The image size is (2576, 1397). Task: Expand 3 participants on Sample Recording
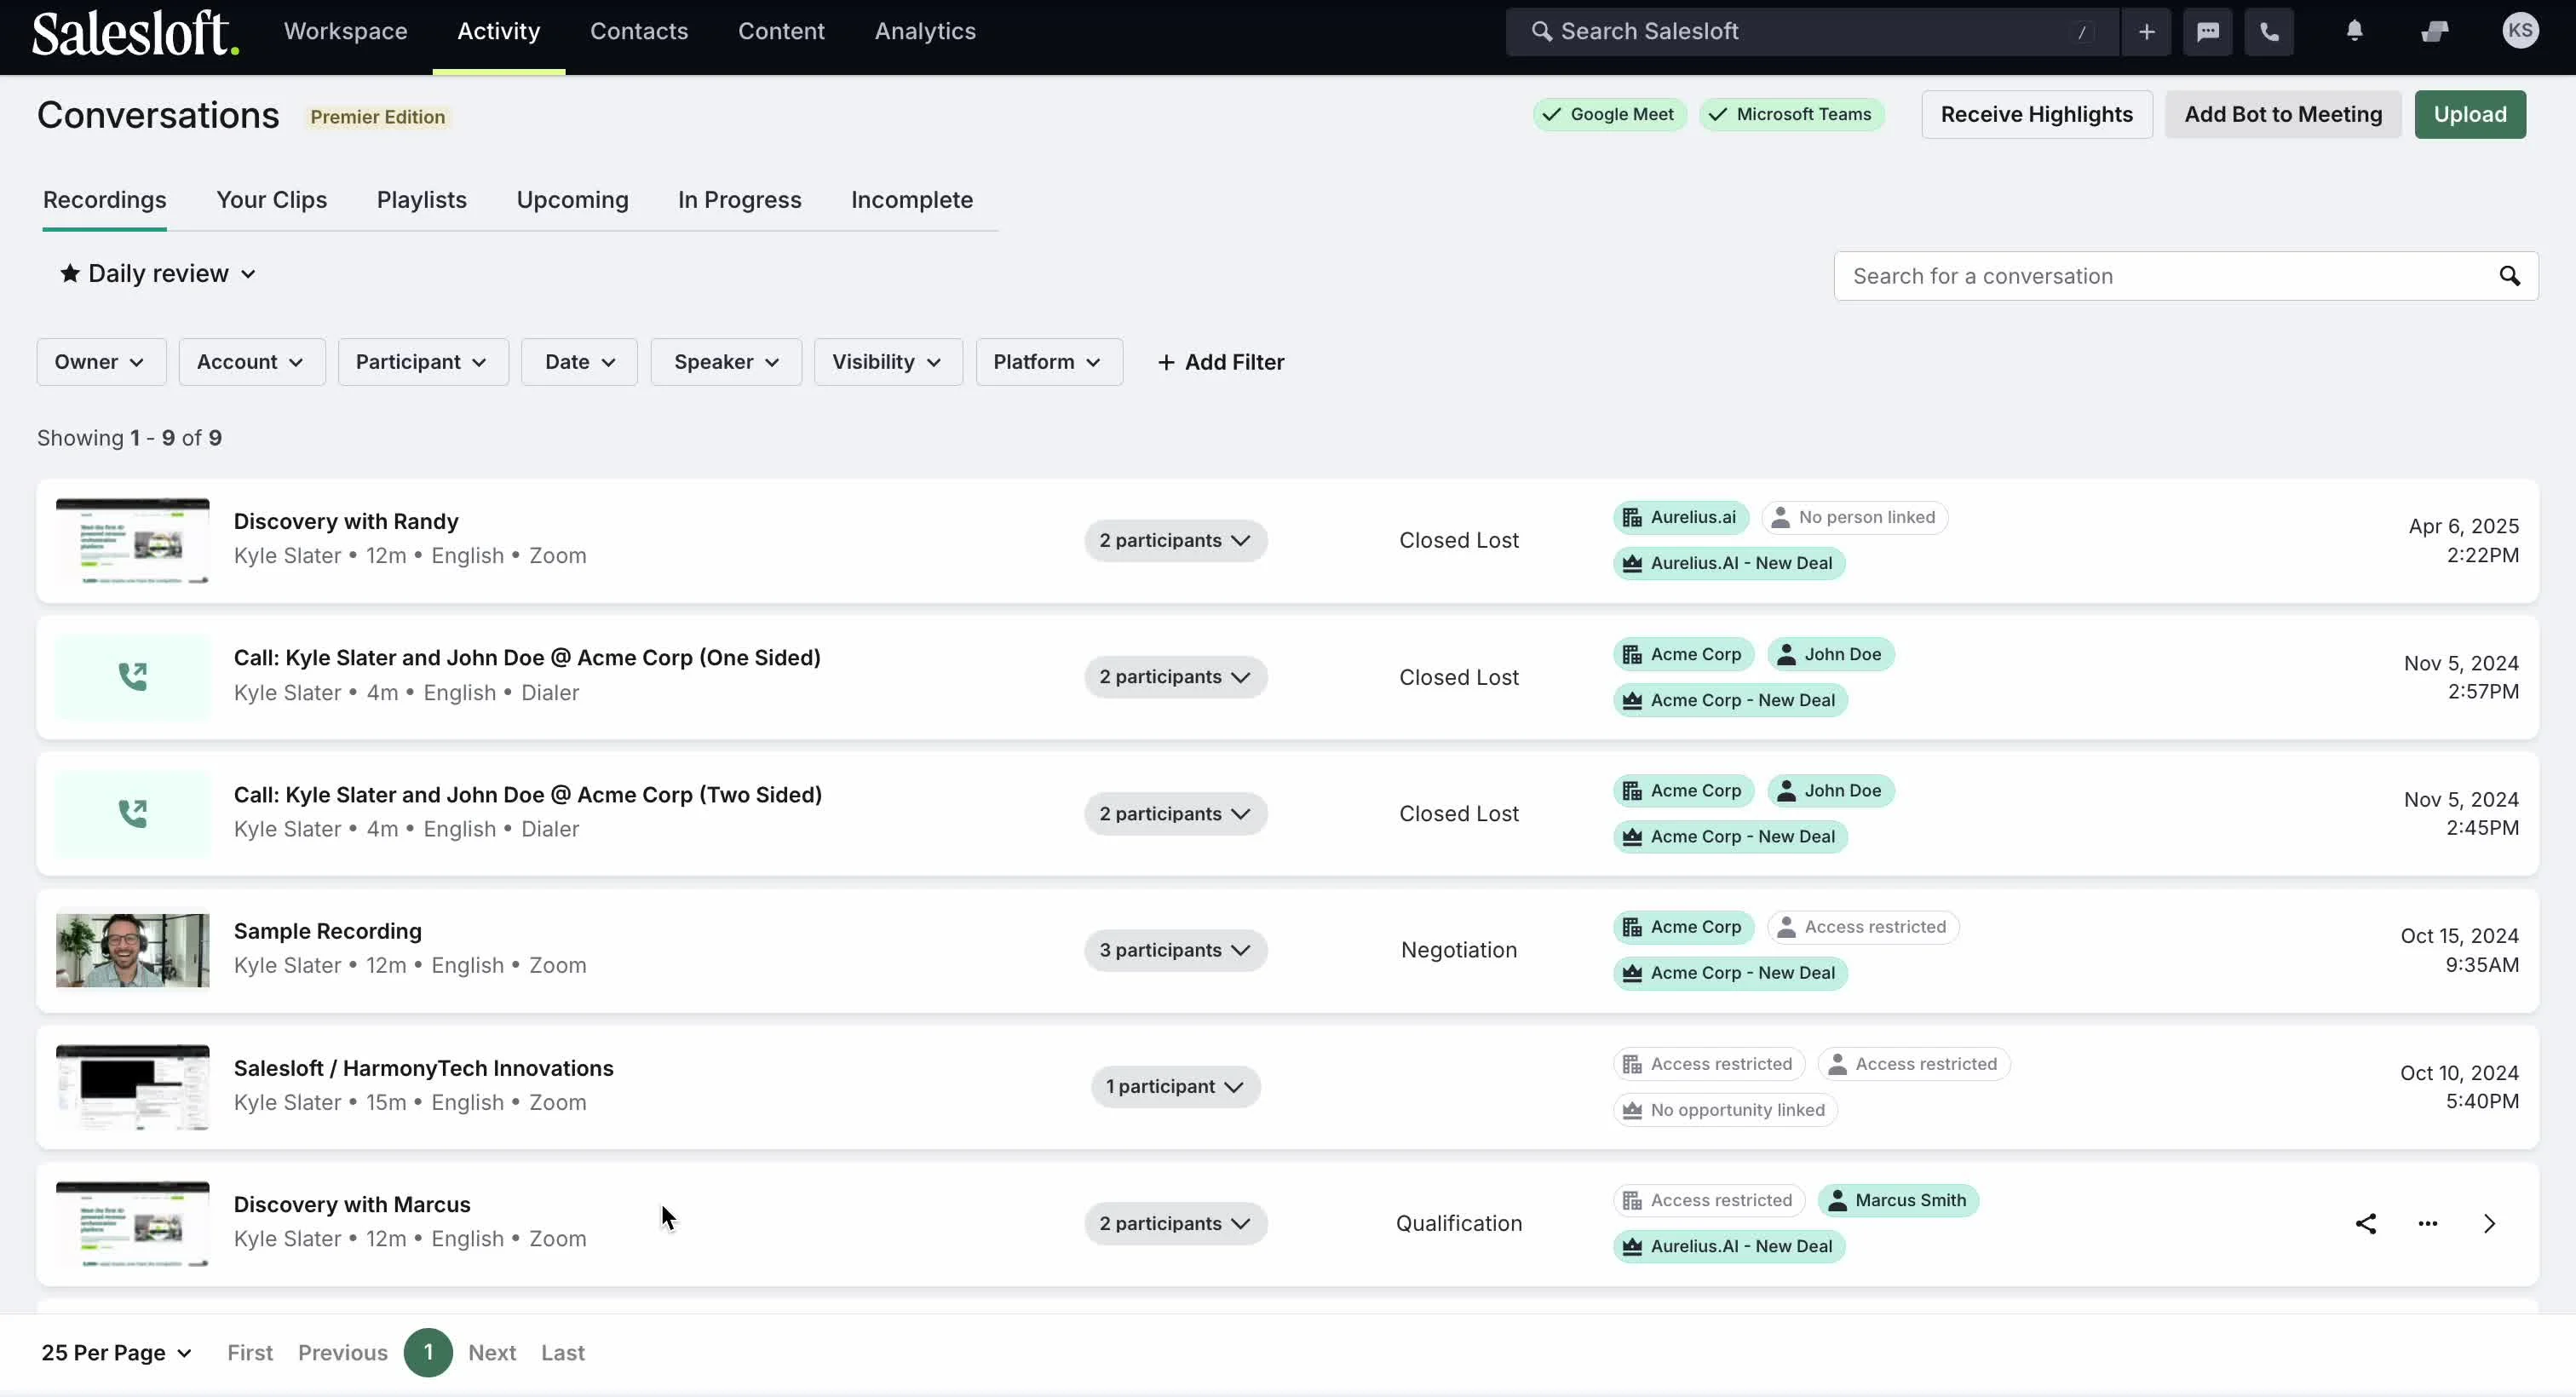coord(1175,950)
